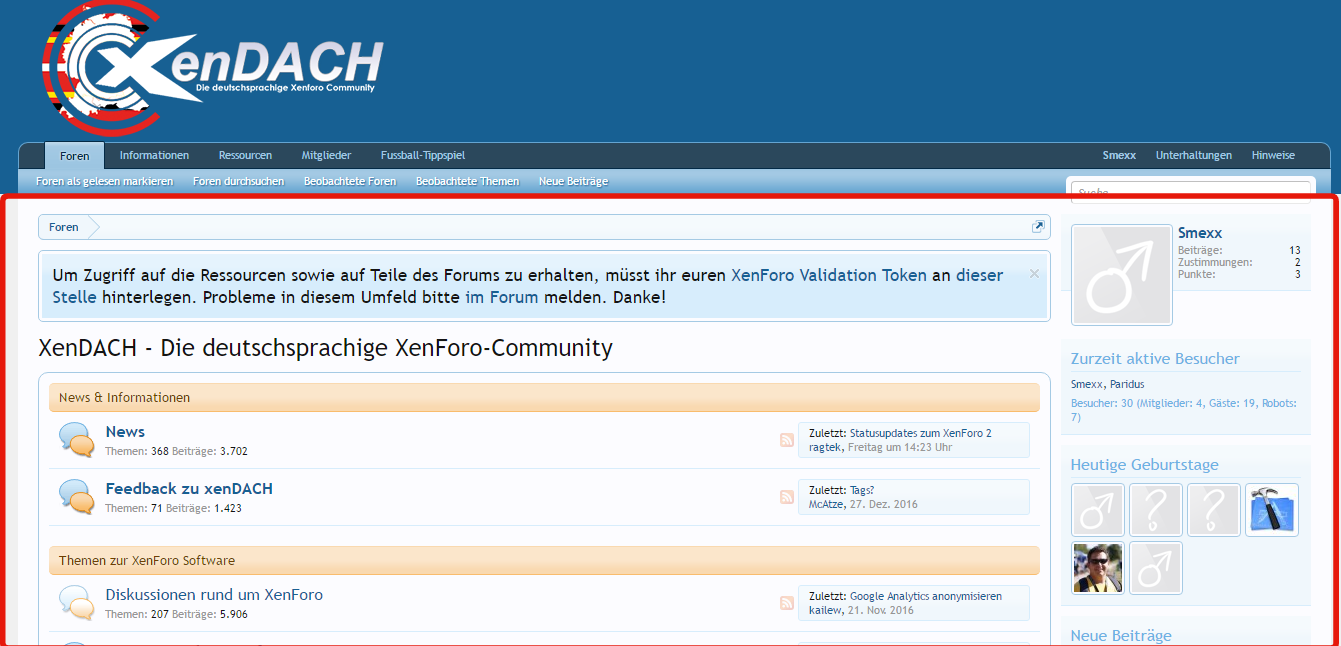
Task: Visit ragtek's profile link
Action: (825, 447)
